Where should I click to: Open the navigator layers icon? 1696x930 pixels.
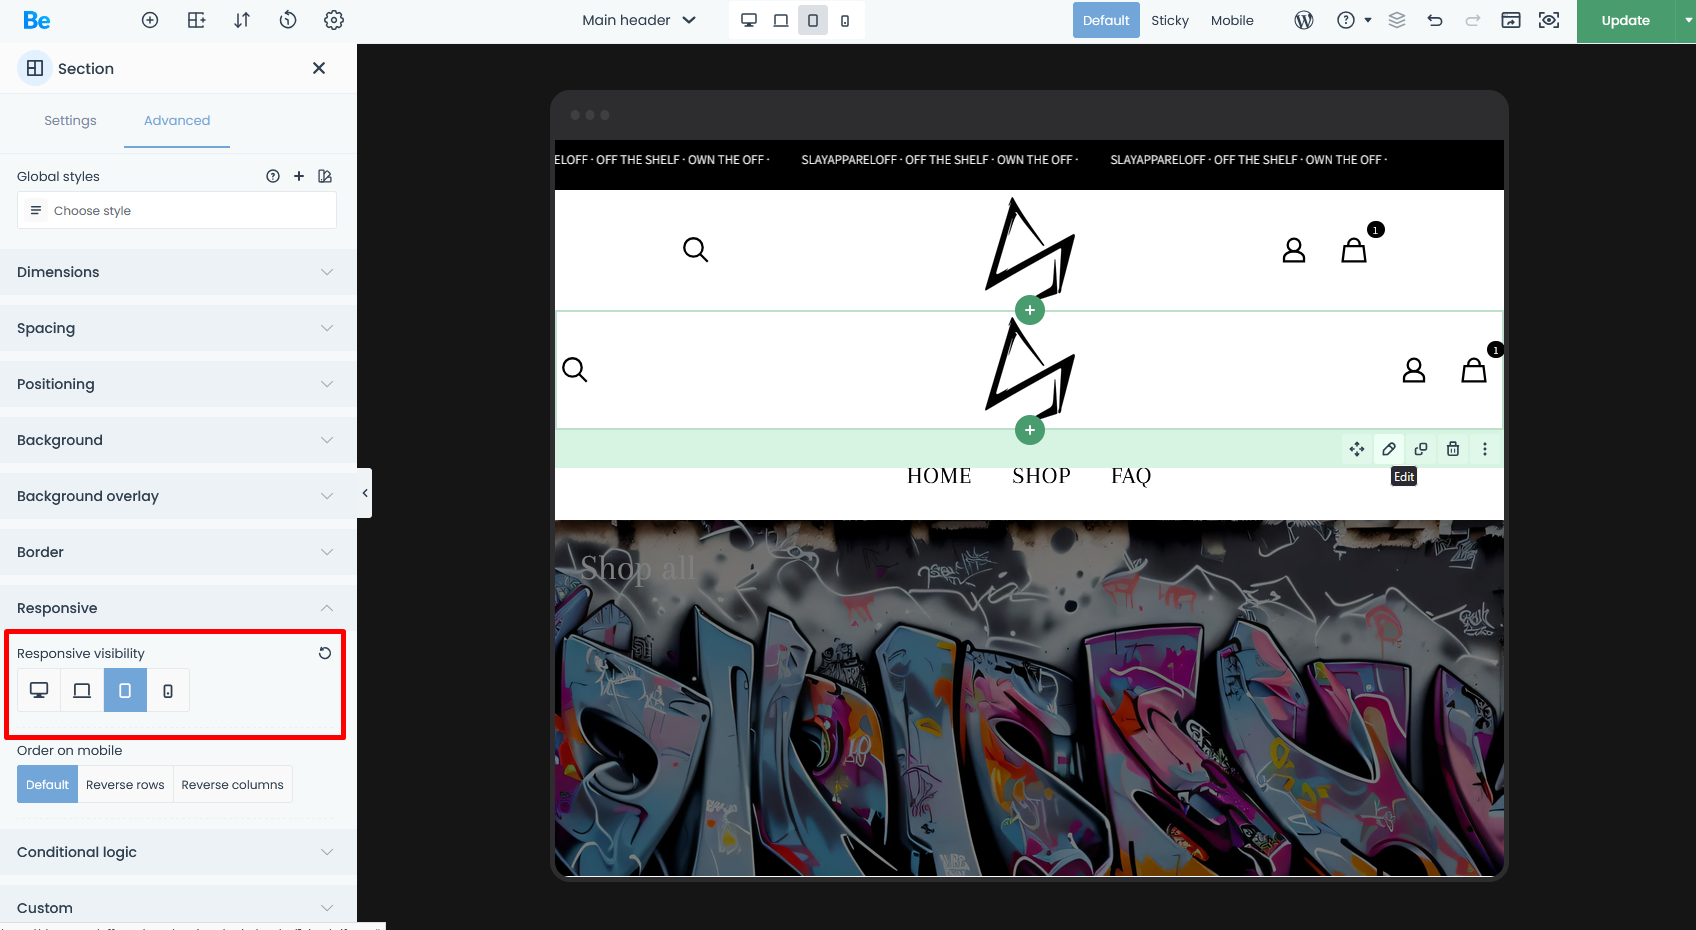(1397, 20)
